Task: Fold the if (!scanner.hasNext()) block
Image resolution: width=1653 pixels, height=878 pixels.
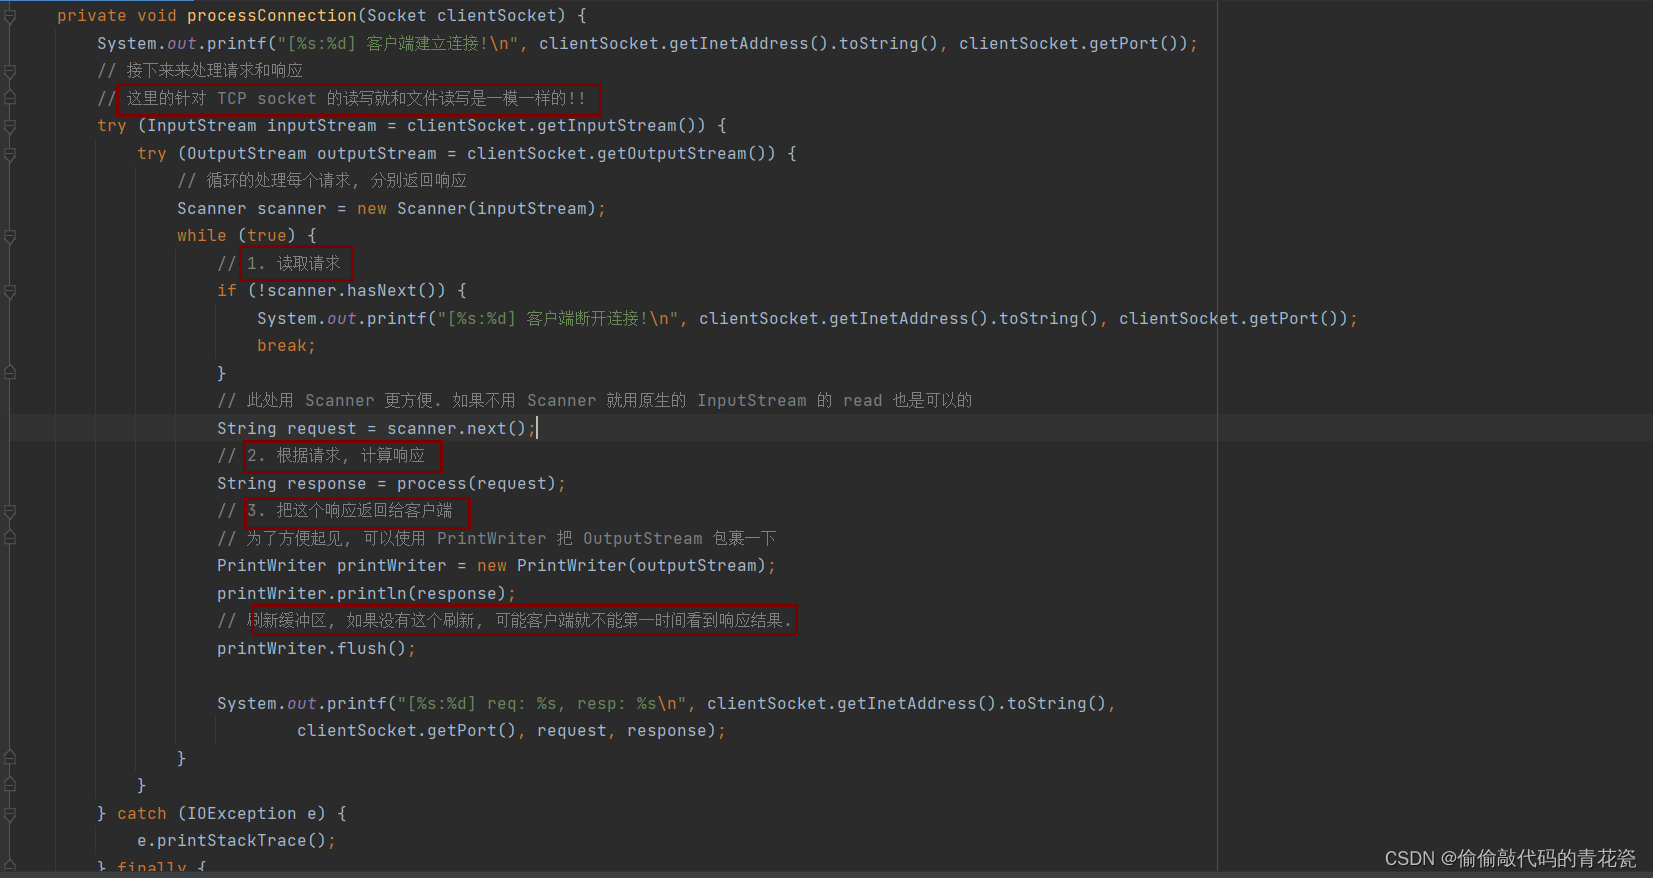Action: point(10,291)
